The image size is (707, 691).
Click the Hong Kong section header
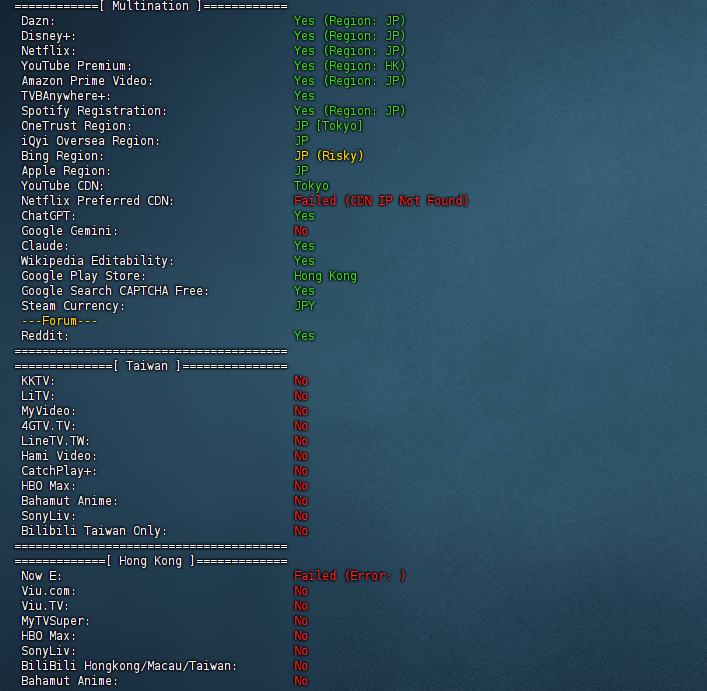coord(151,561)
